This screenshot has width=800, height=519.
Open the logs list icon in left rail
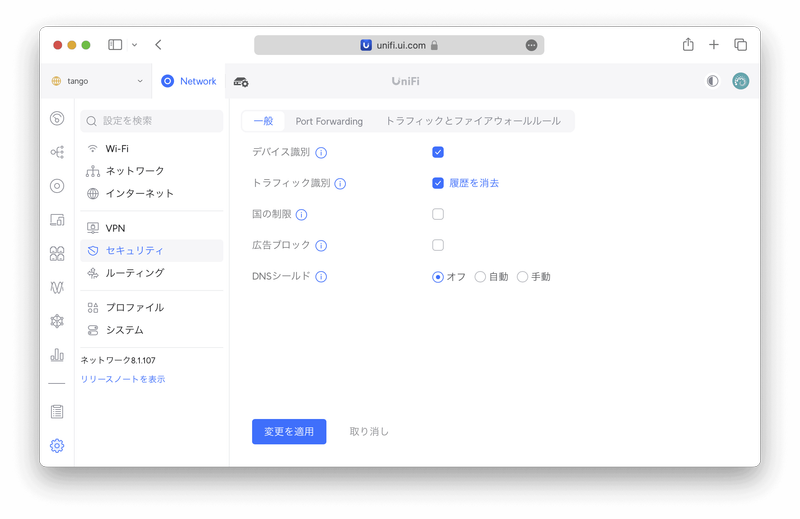(57, 412)
